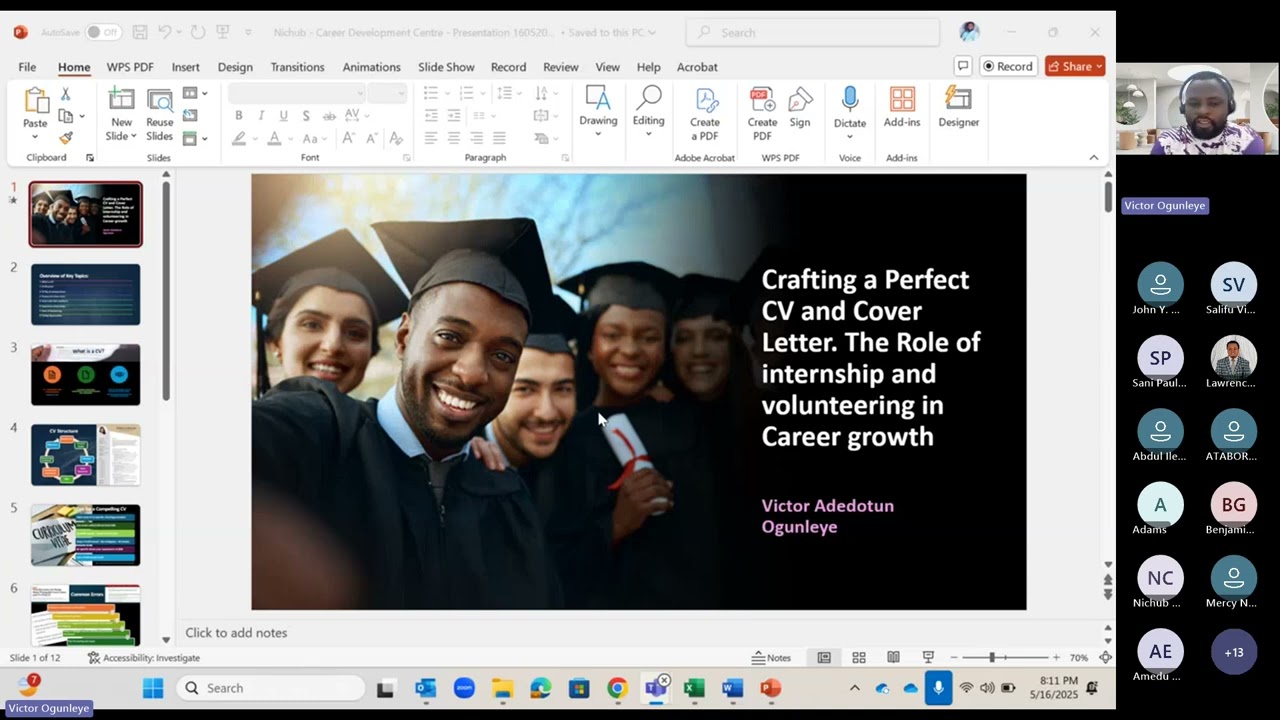Select slide 3 thumbnail What is a CV

point(85,375)
